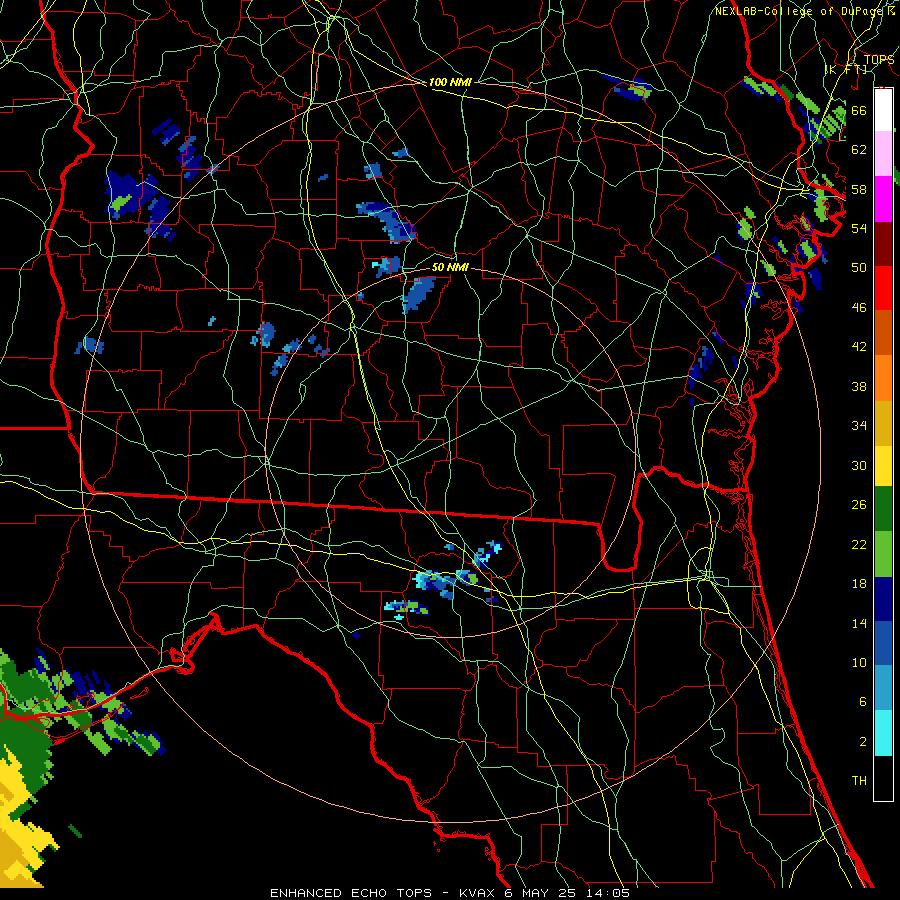The width and height of the screenshot is (900, 900).
Task: Click the 'ENHANCED ECHO TOPS' product title
Action: click(351, 893)
